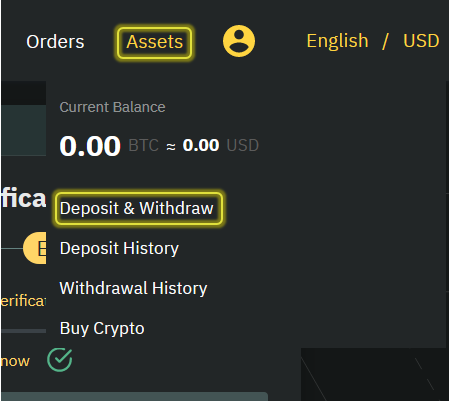Viewport: 449px width, 401px height.
Task: Select Deposit & Withdraw from Assets dropdown
Action: pyautogui.click(x=137, y=208)
